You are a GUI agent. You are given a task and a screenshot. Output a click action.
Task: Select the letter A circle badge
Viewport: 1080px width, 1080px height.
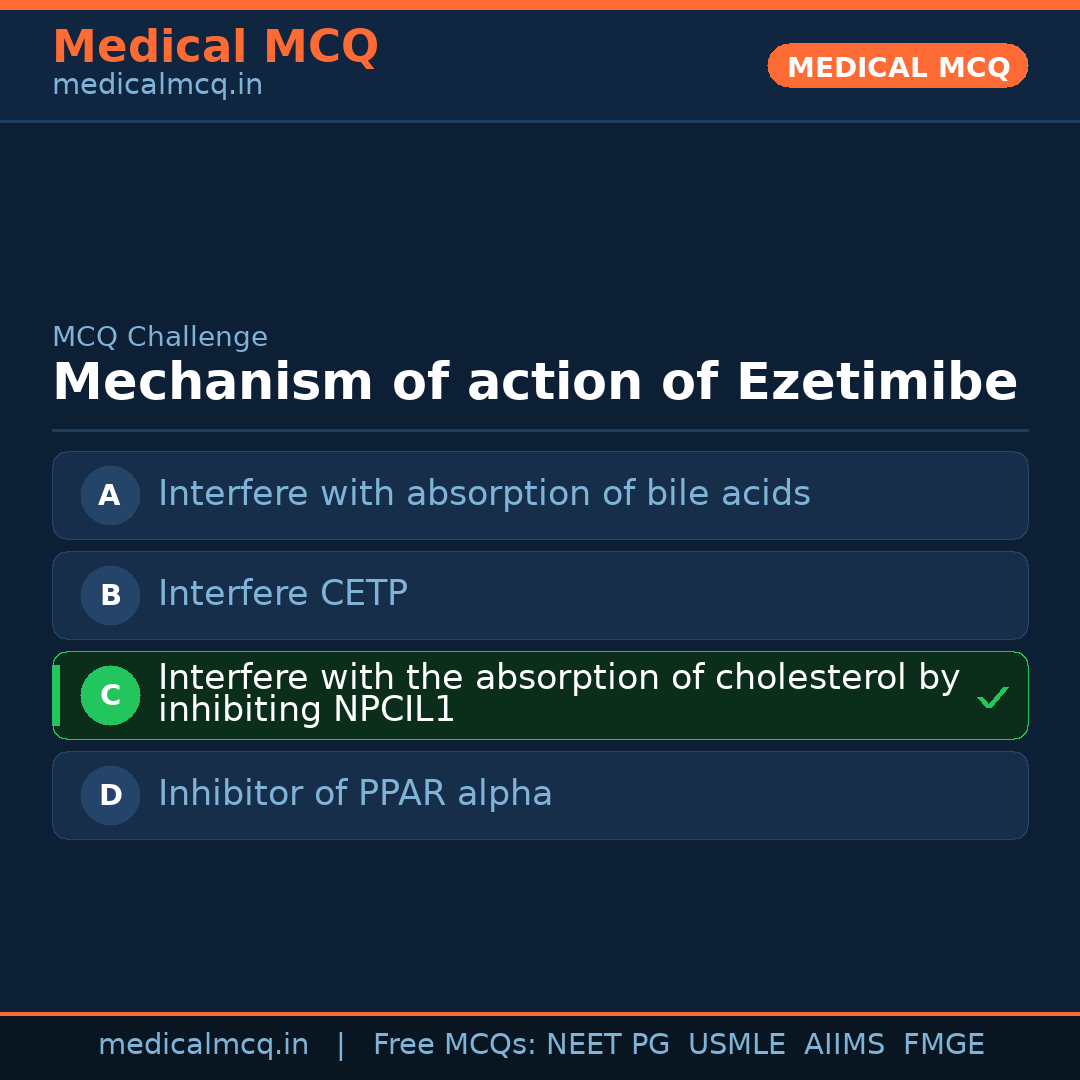tap(110, 495)
